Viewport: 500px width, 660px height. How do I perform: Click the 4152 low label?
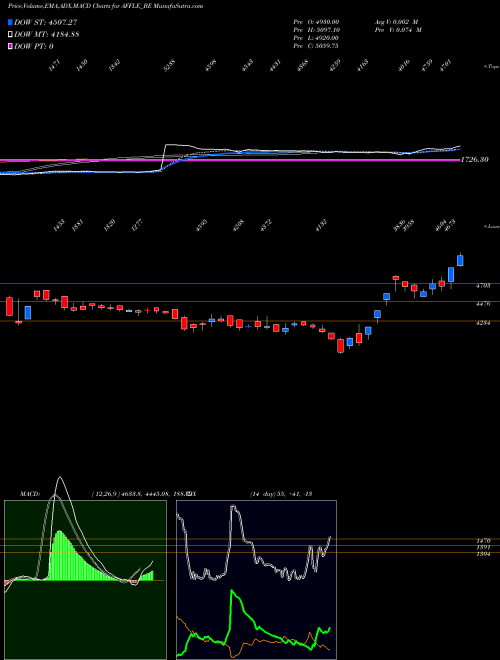[321, 226]
